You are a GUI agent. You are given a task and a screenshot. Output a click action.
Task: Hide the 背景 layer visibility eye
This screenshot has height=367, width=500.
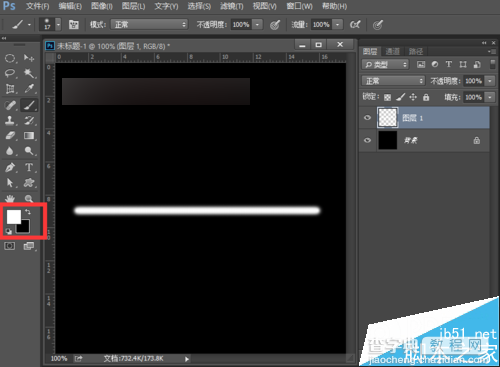(367, 140)
